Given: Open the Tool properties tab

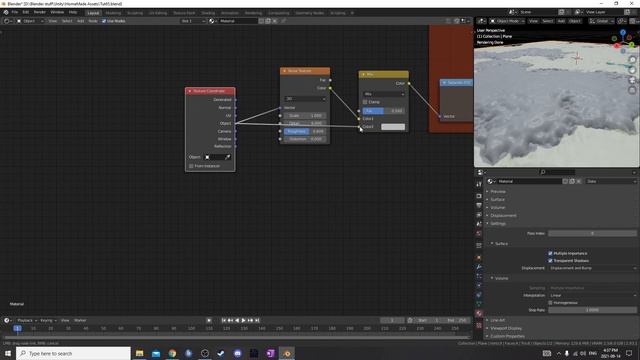Looking at the screenshot, I should 479,184.
